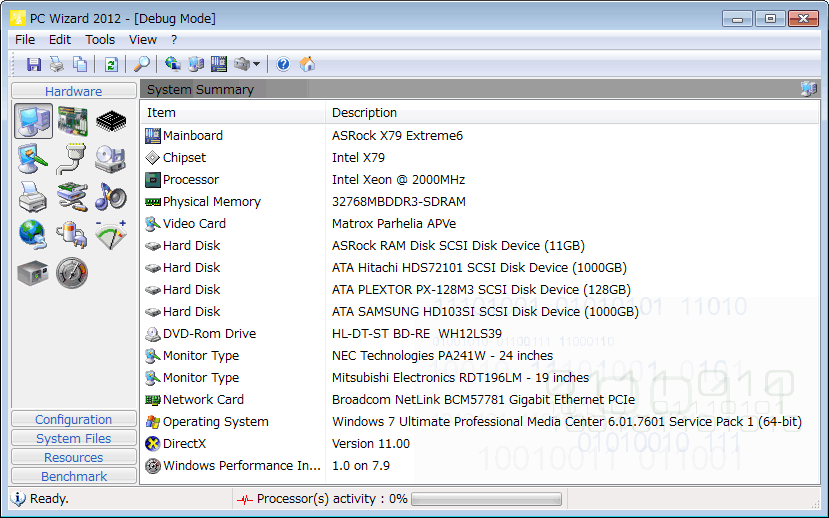Screen dimensions: 829x518
Task: Select the Video Card row in list
Action: (194, 224)
